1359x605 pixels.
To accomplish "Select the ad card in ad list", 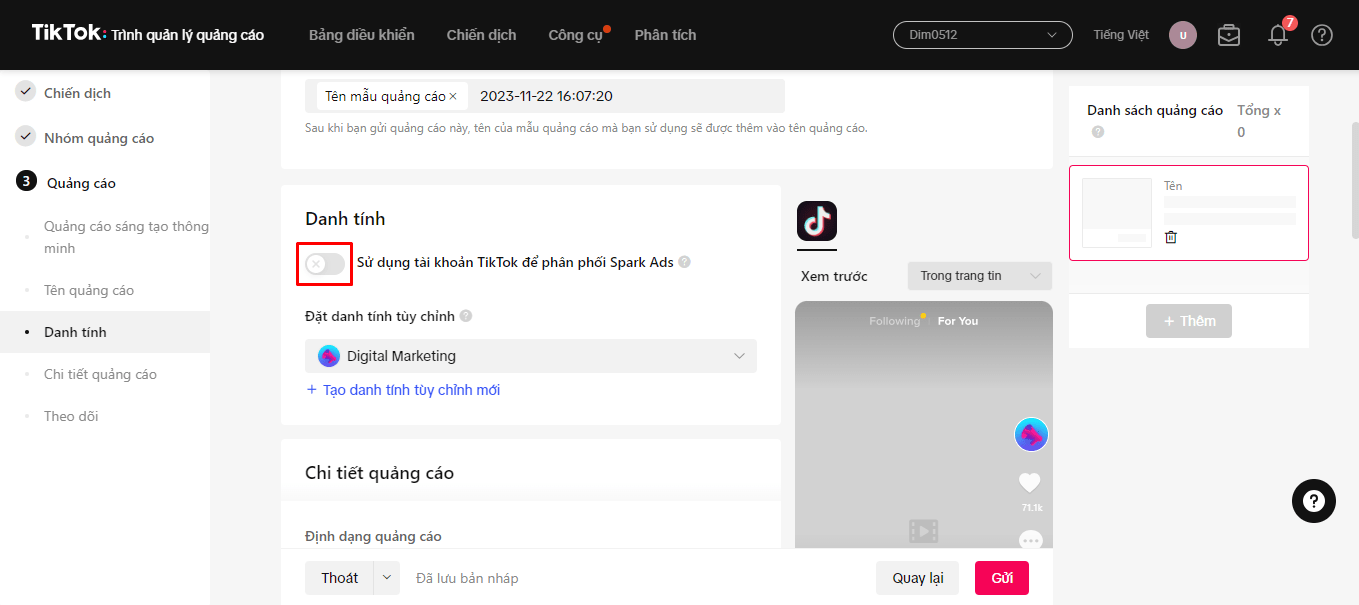I will point(1189,213).
